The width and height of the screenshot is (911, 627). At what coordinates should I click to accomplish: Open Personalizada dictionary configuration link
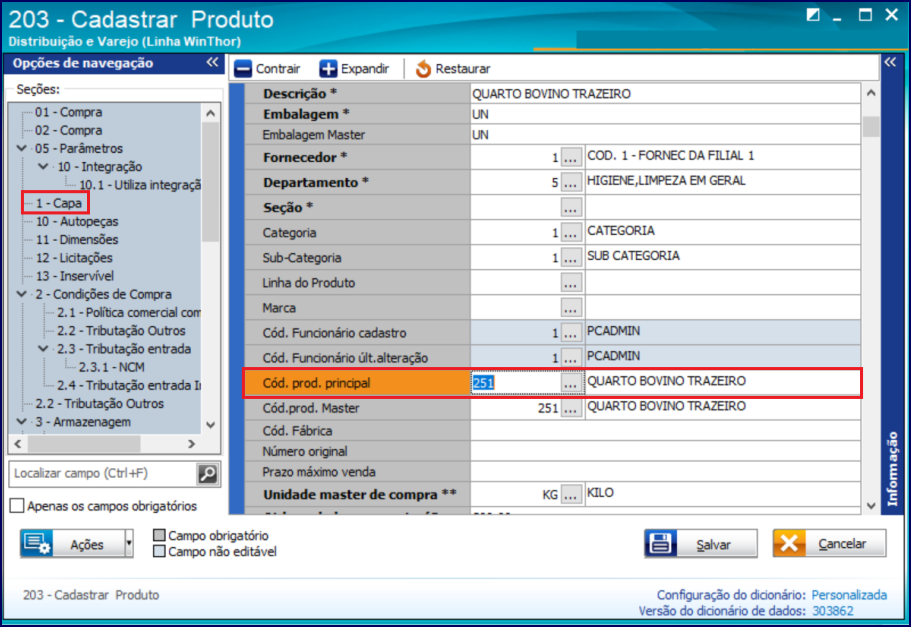(849, 595)
